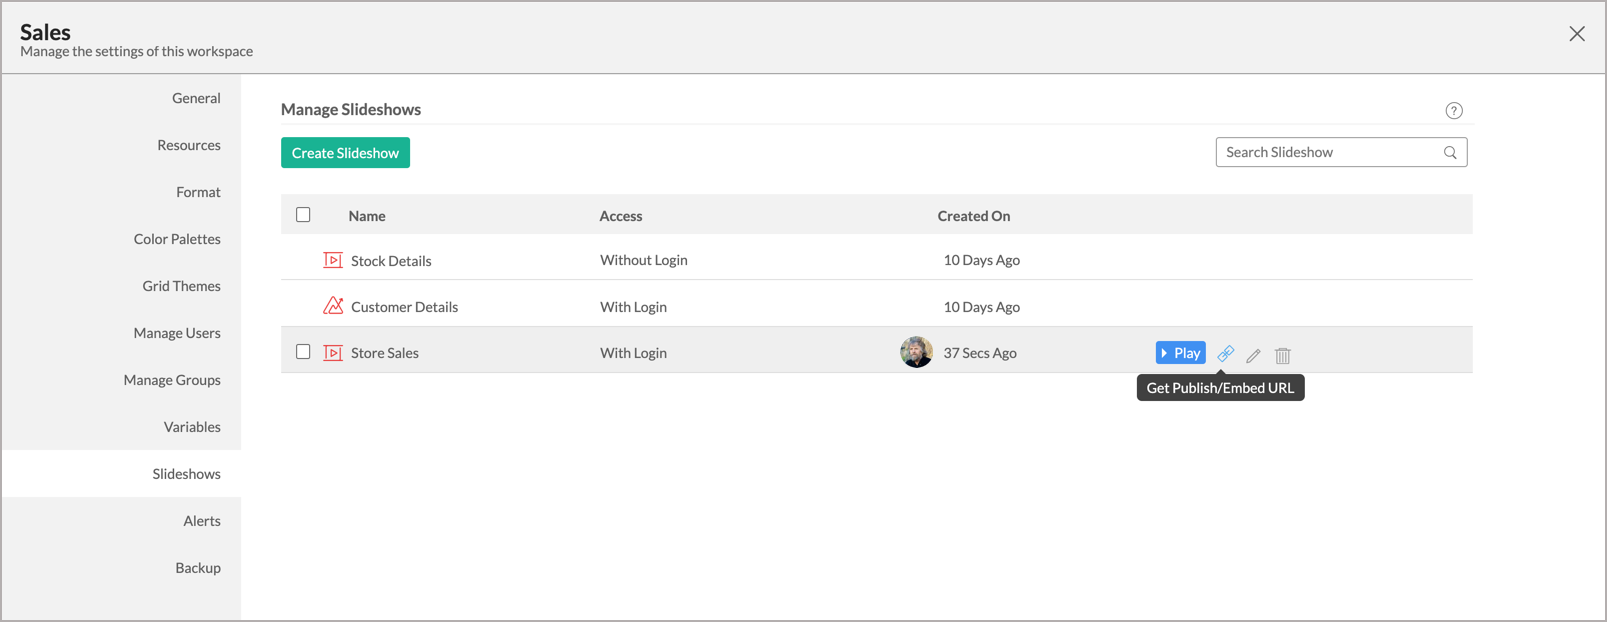Click 'Without Login' access for Stock Details
Image resolution: width=1607 pixels, height=622 pixels.
tap(644, 260)
